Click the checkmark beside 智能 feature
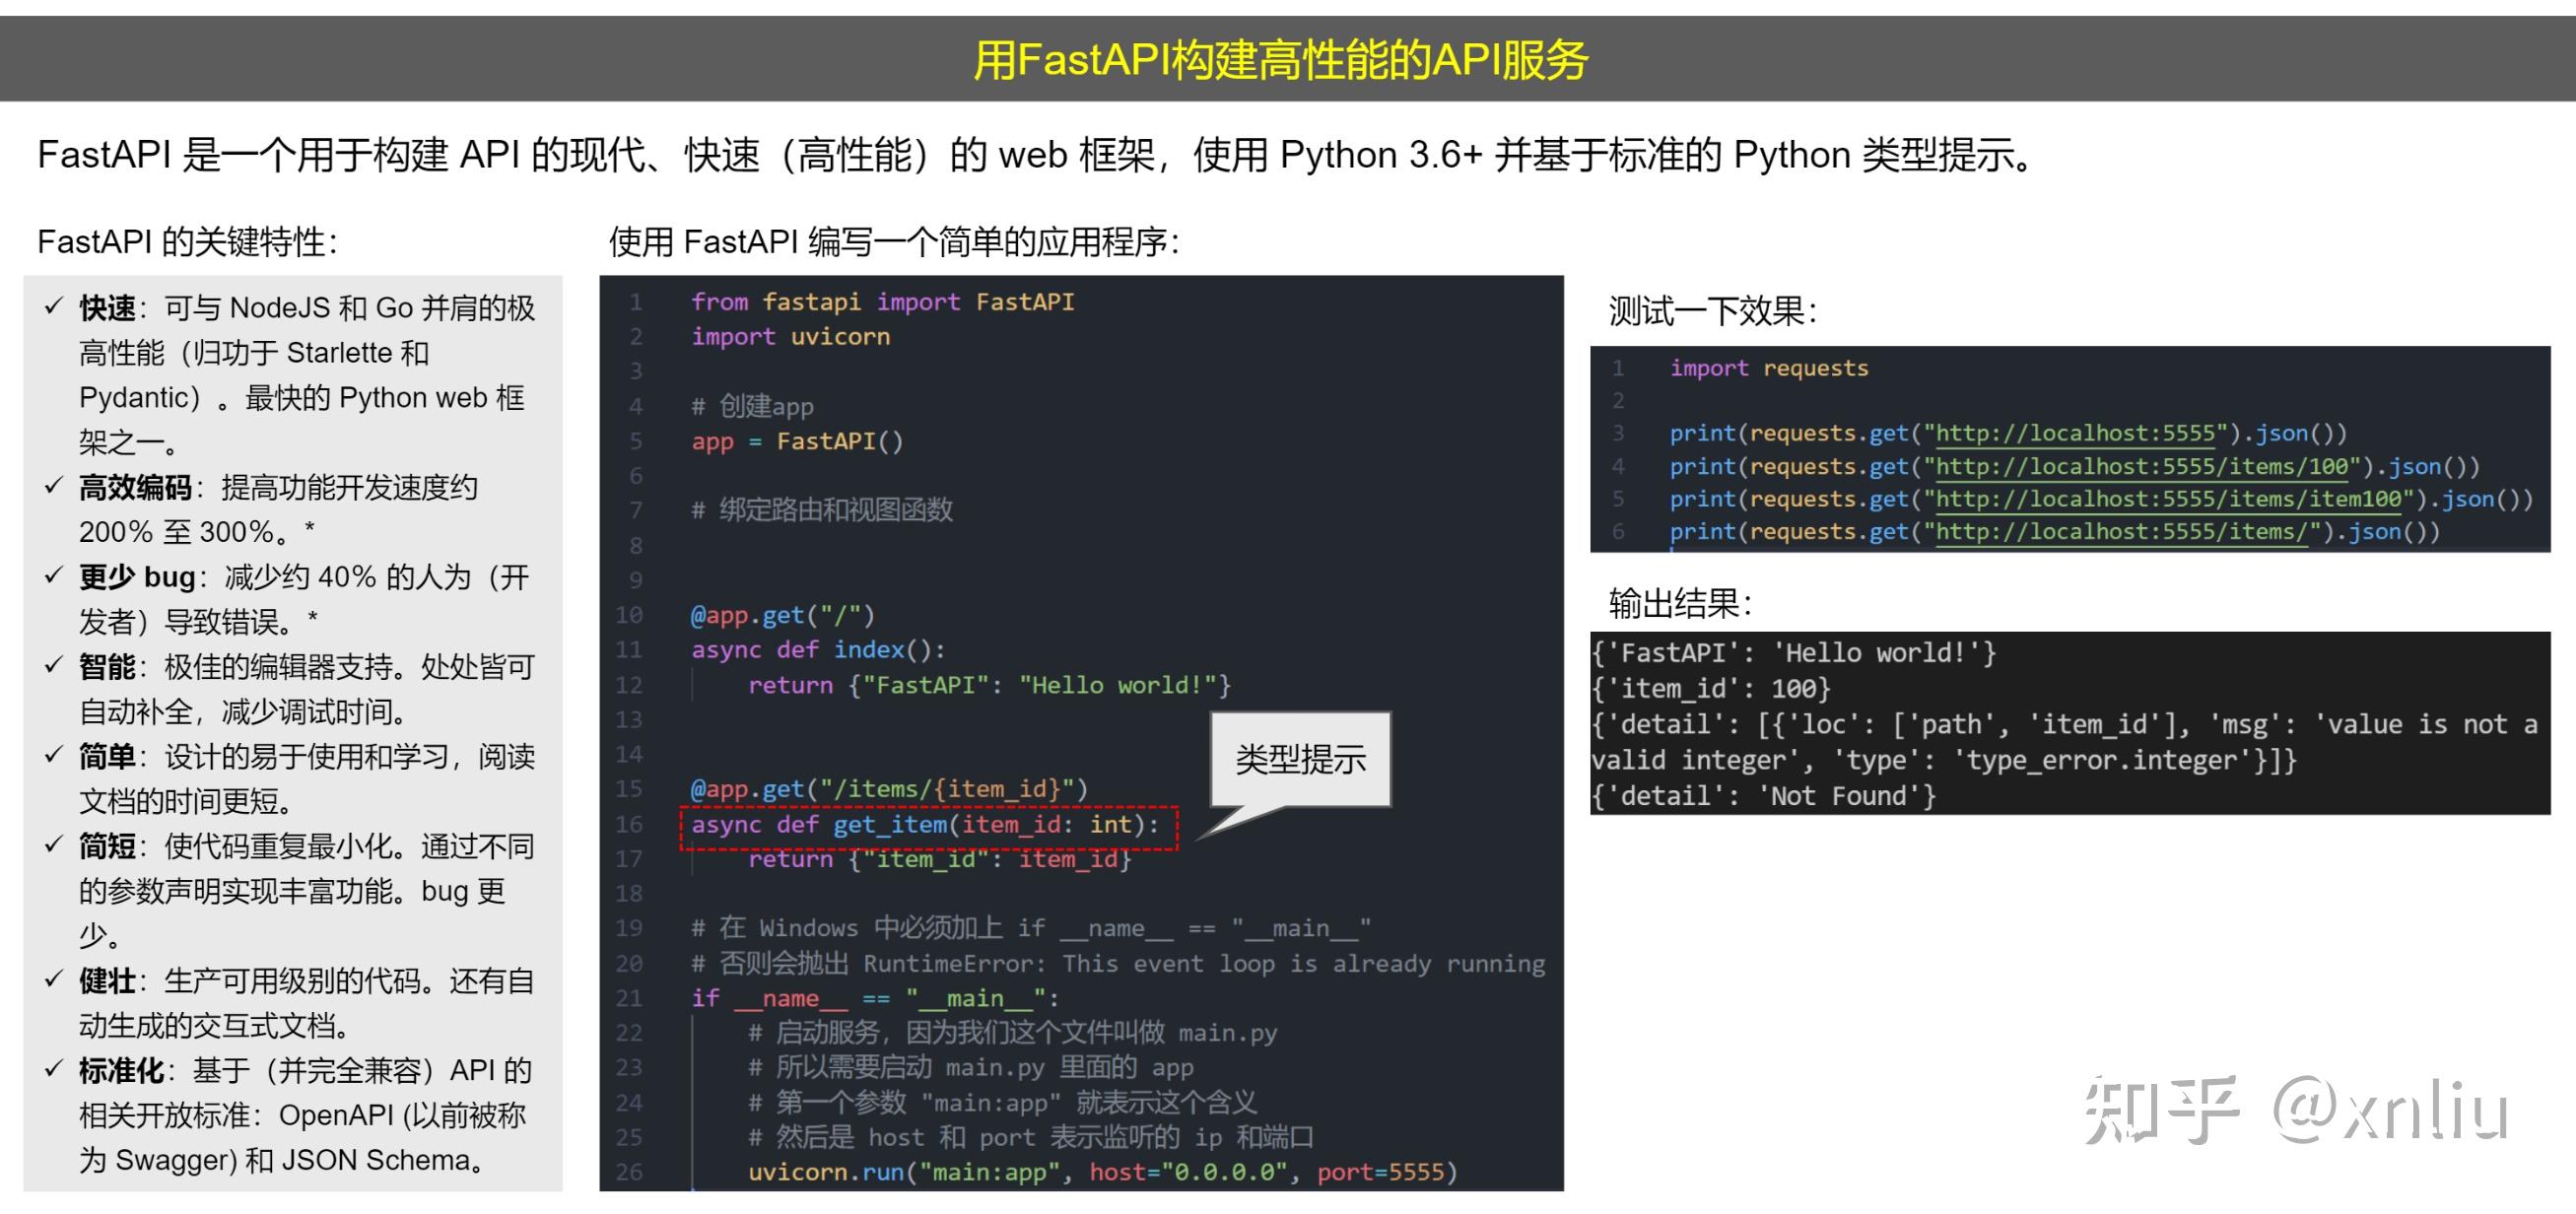Screen dimensions: 2576x1214 [x=55, y=667]
